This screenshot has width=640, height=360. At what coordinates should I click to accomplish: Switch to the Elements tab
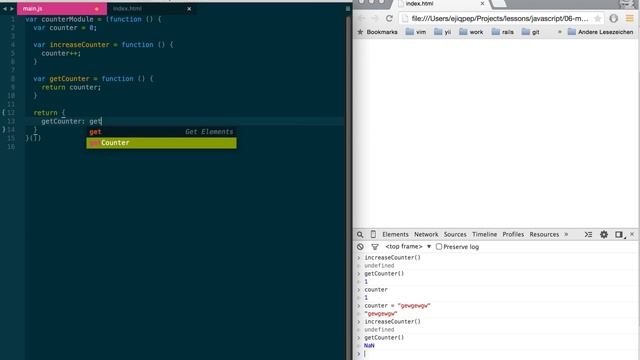395,234
